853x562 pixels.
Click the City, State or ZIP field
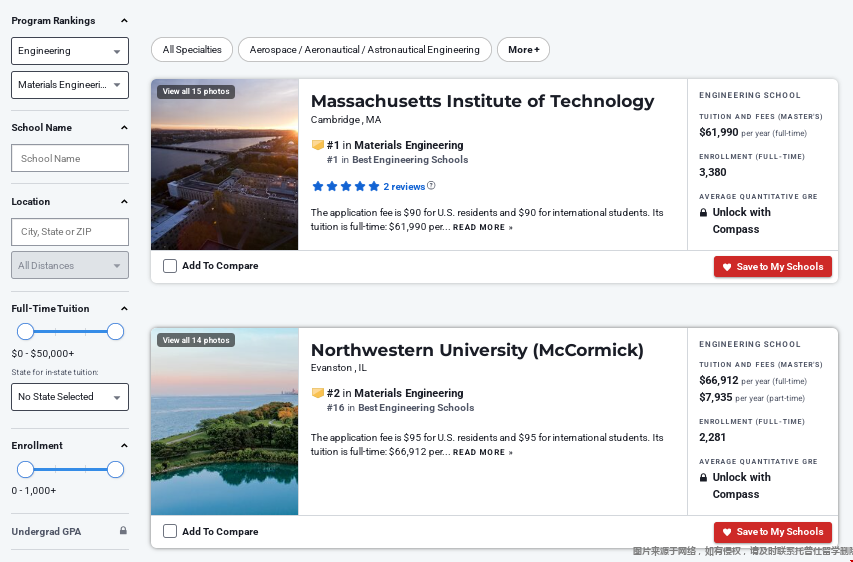click(70, 232)
